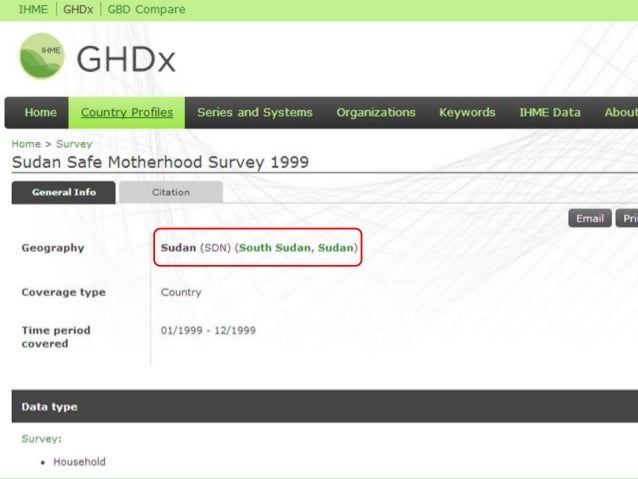Viewport: 638px width, 479px height.
Task: Open the About menu item
Action: [621, 112]
